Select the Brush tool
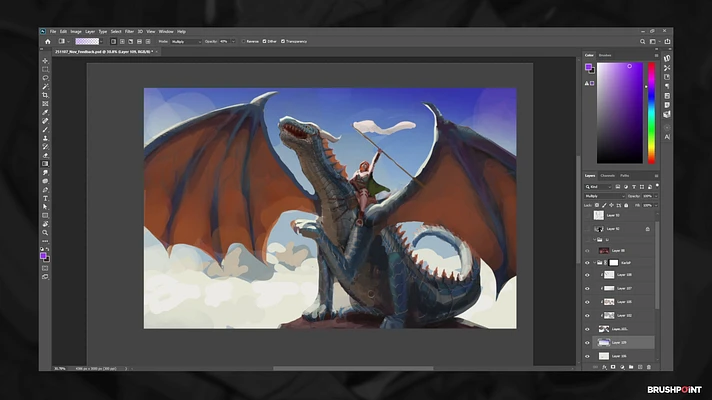This screenshot has height=400, width=712. (45, 130)
